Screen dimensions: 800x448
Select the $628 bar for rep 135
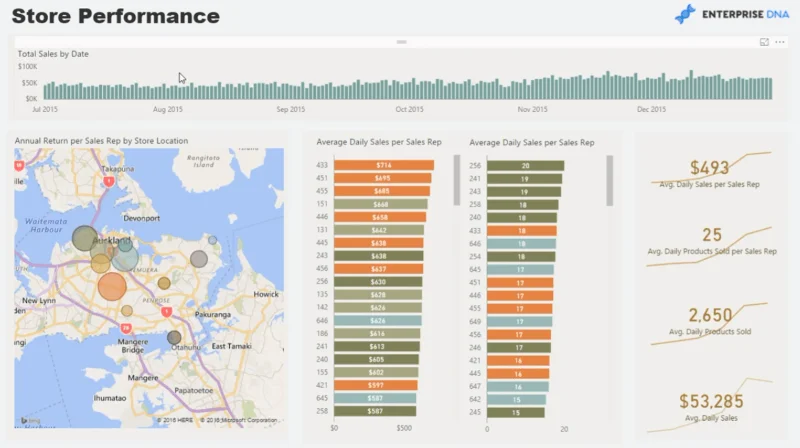click(378, 294)
